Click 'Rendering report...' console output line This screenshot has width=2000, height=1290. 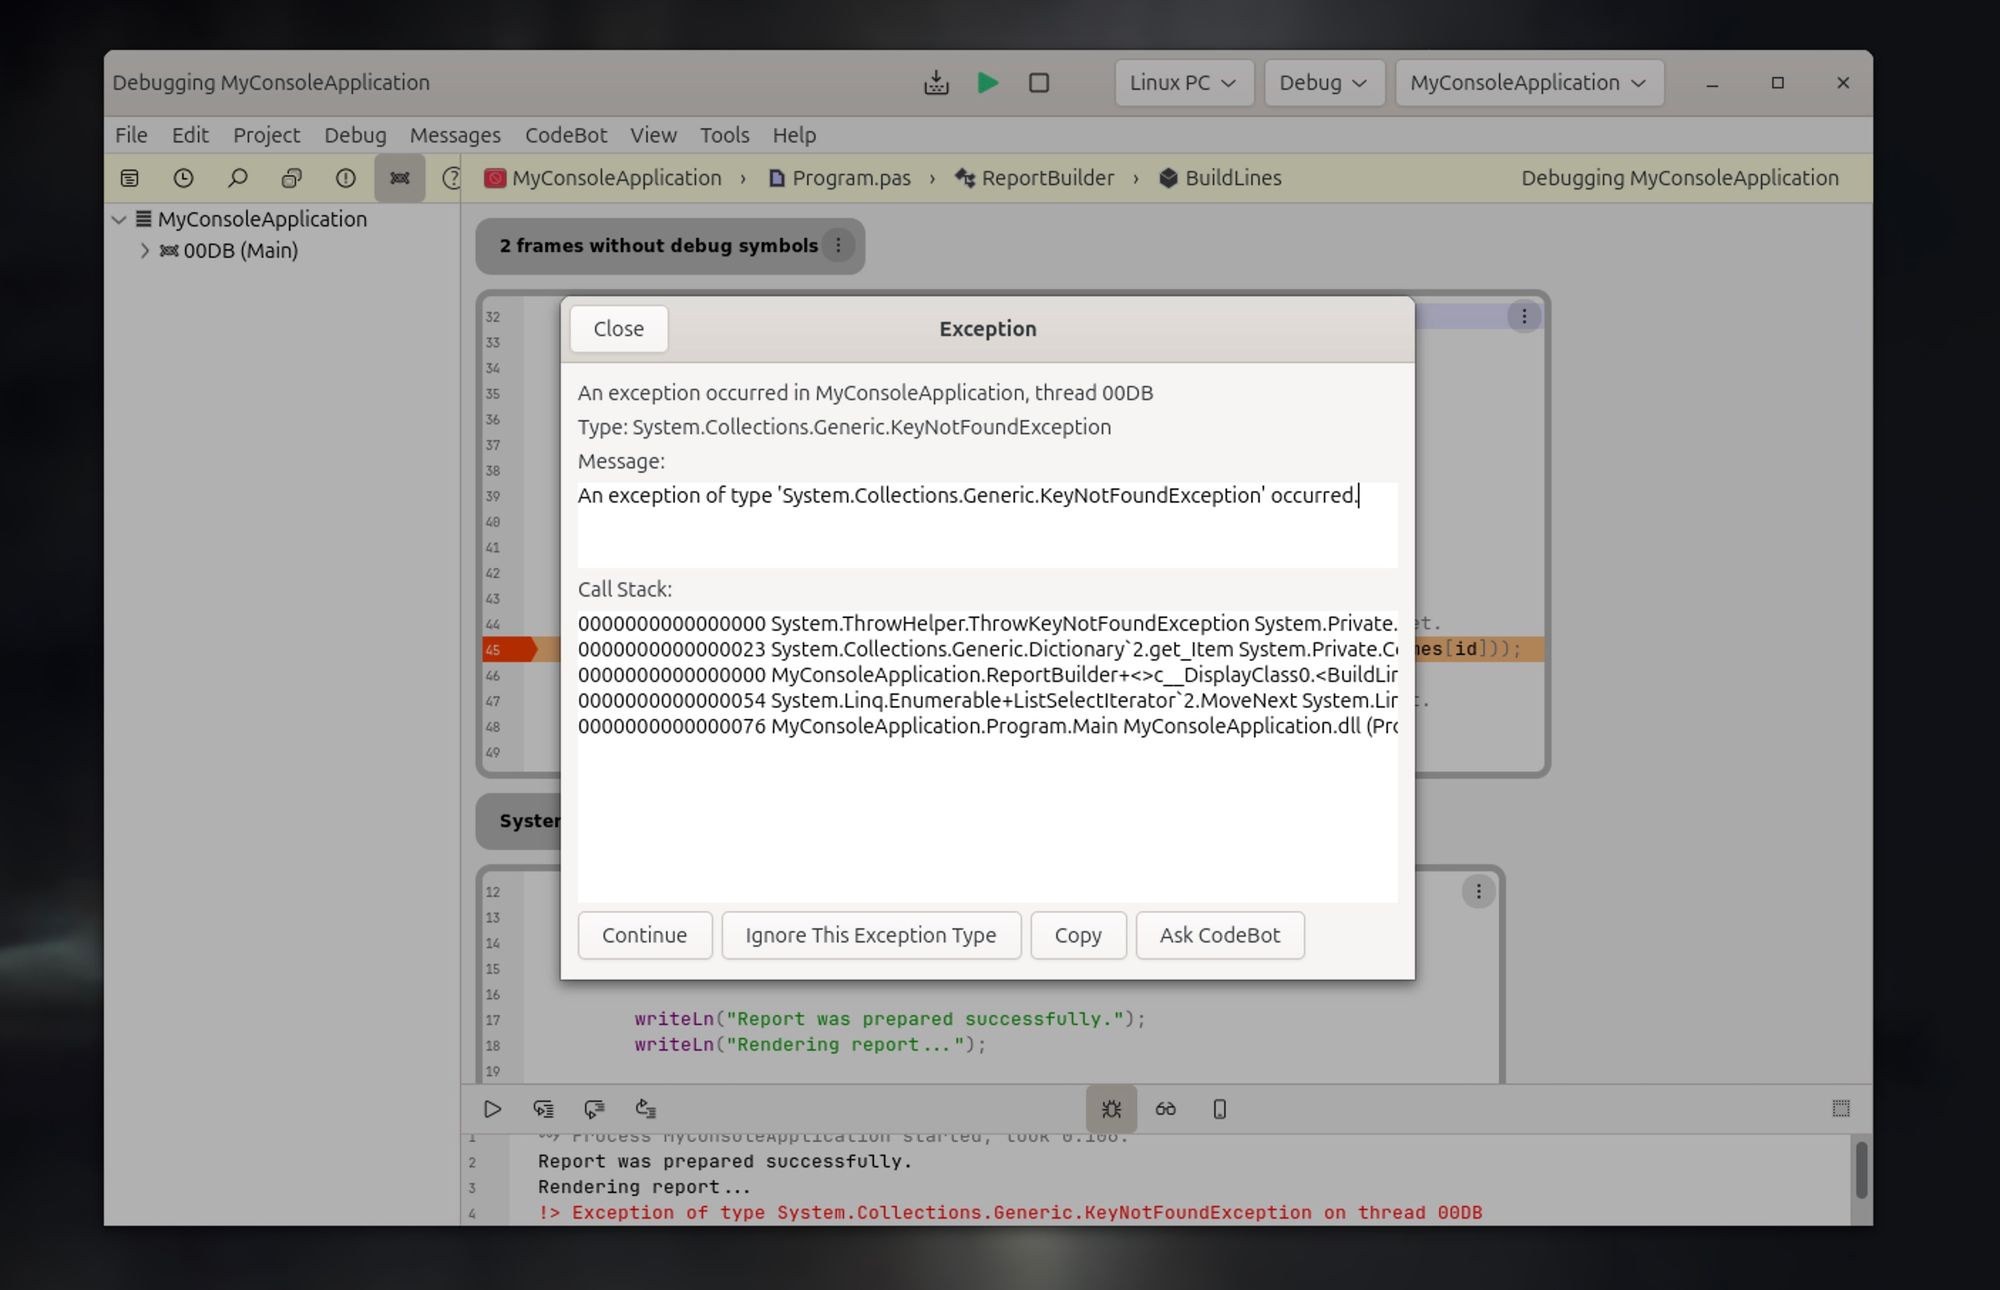pos(644,1187)
